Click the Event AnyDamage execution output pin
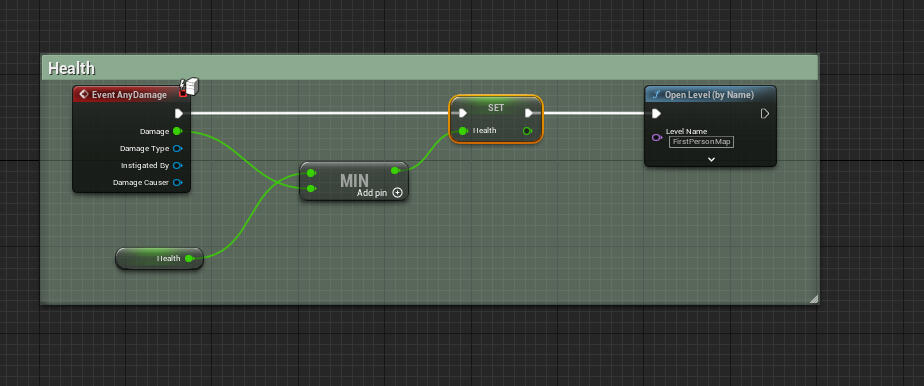 pyautogui.click(x=179, y=113)
